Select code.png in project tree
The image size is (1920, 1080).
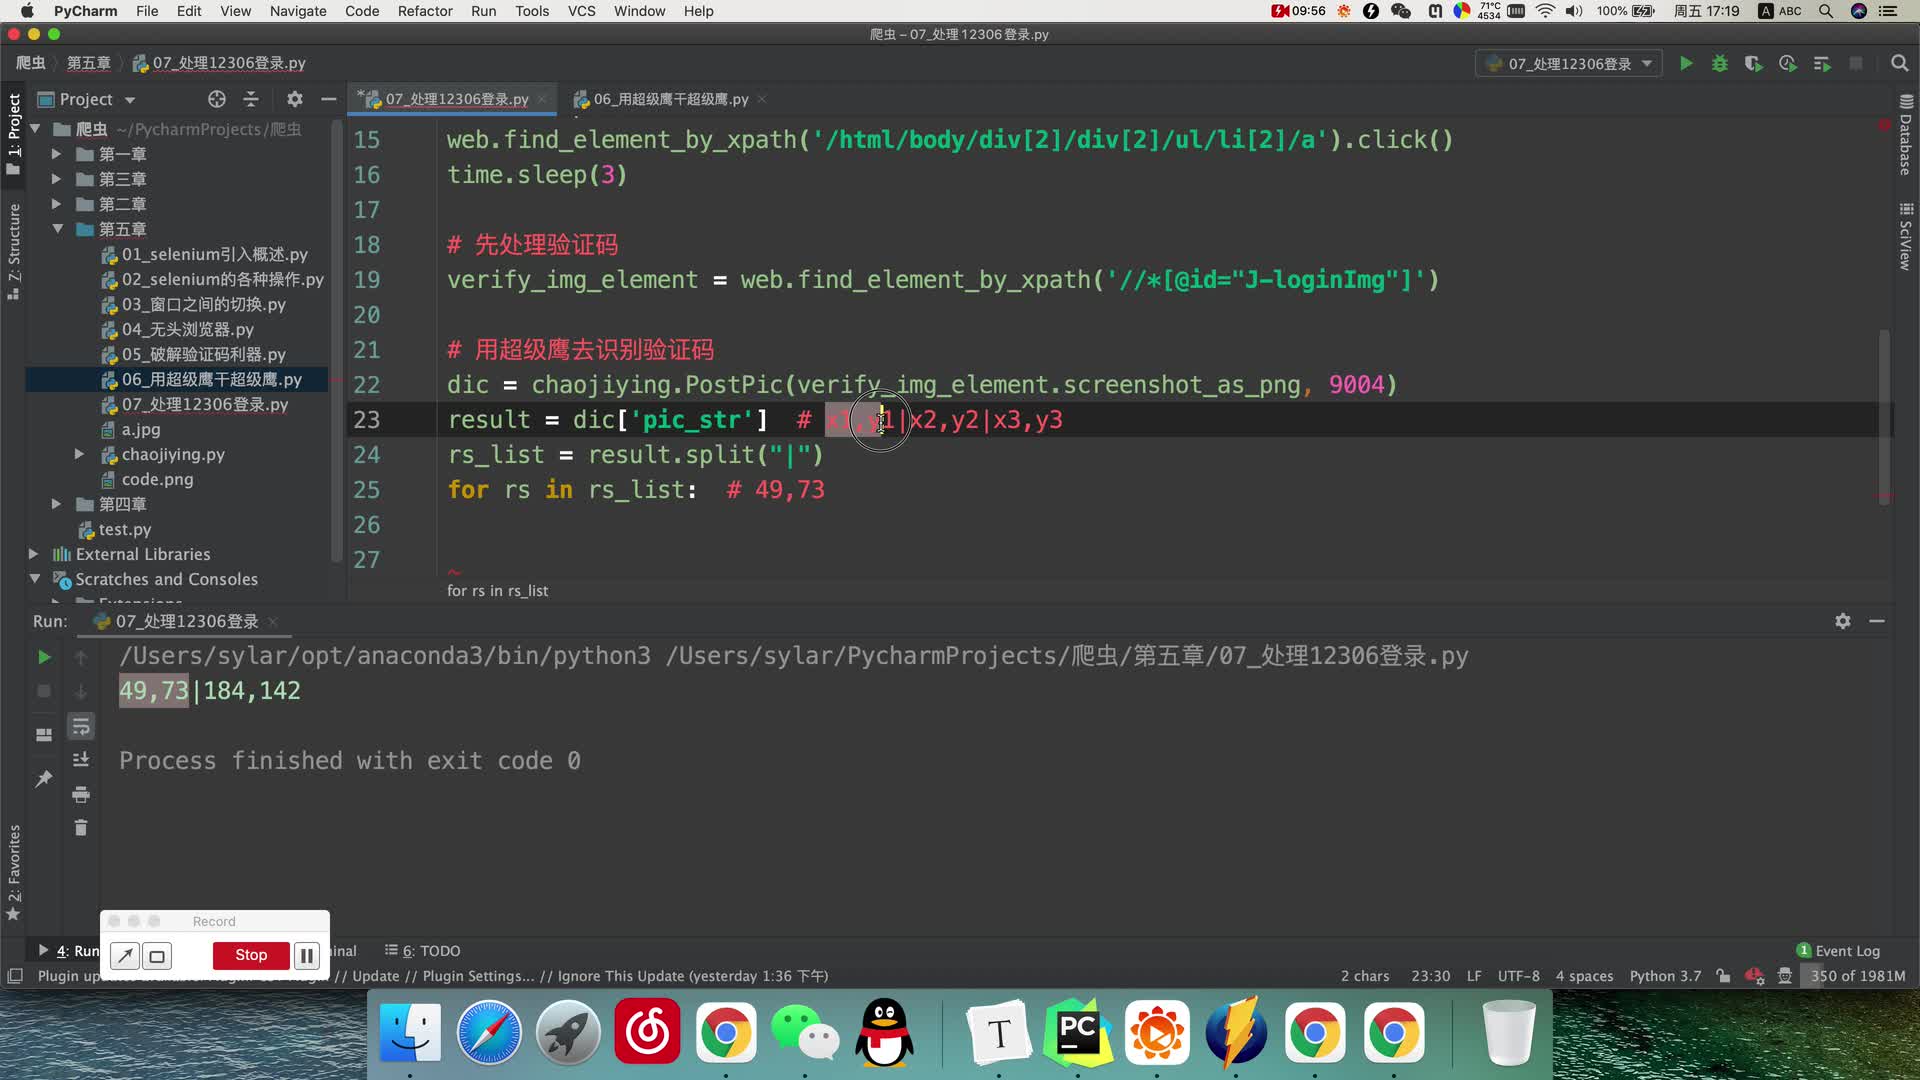tap(157, 479)
